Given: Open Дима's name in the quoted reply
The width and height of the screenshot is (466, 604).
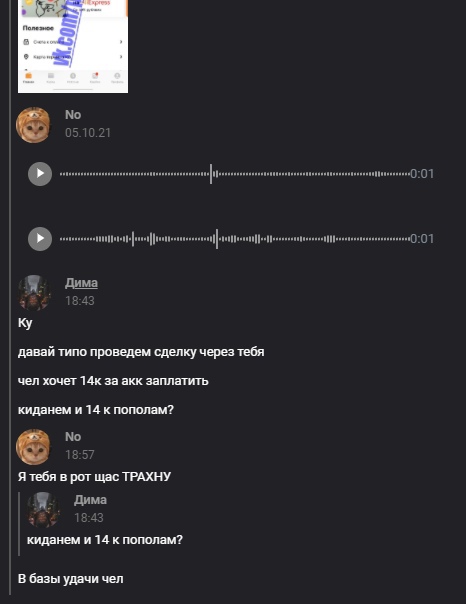Looking at the screenshot, I should [x=90, y=500].
